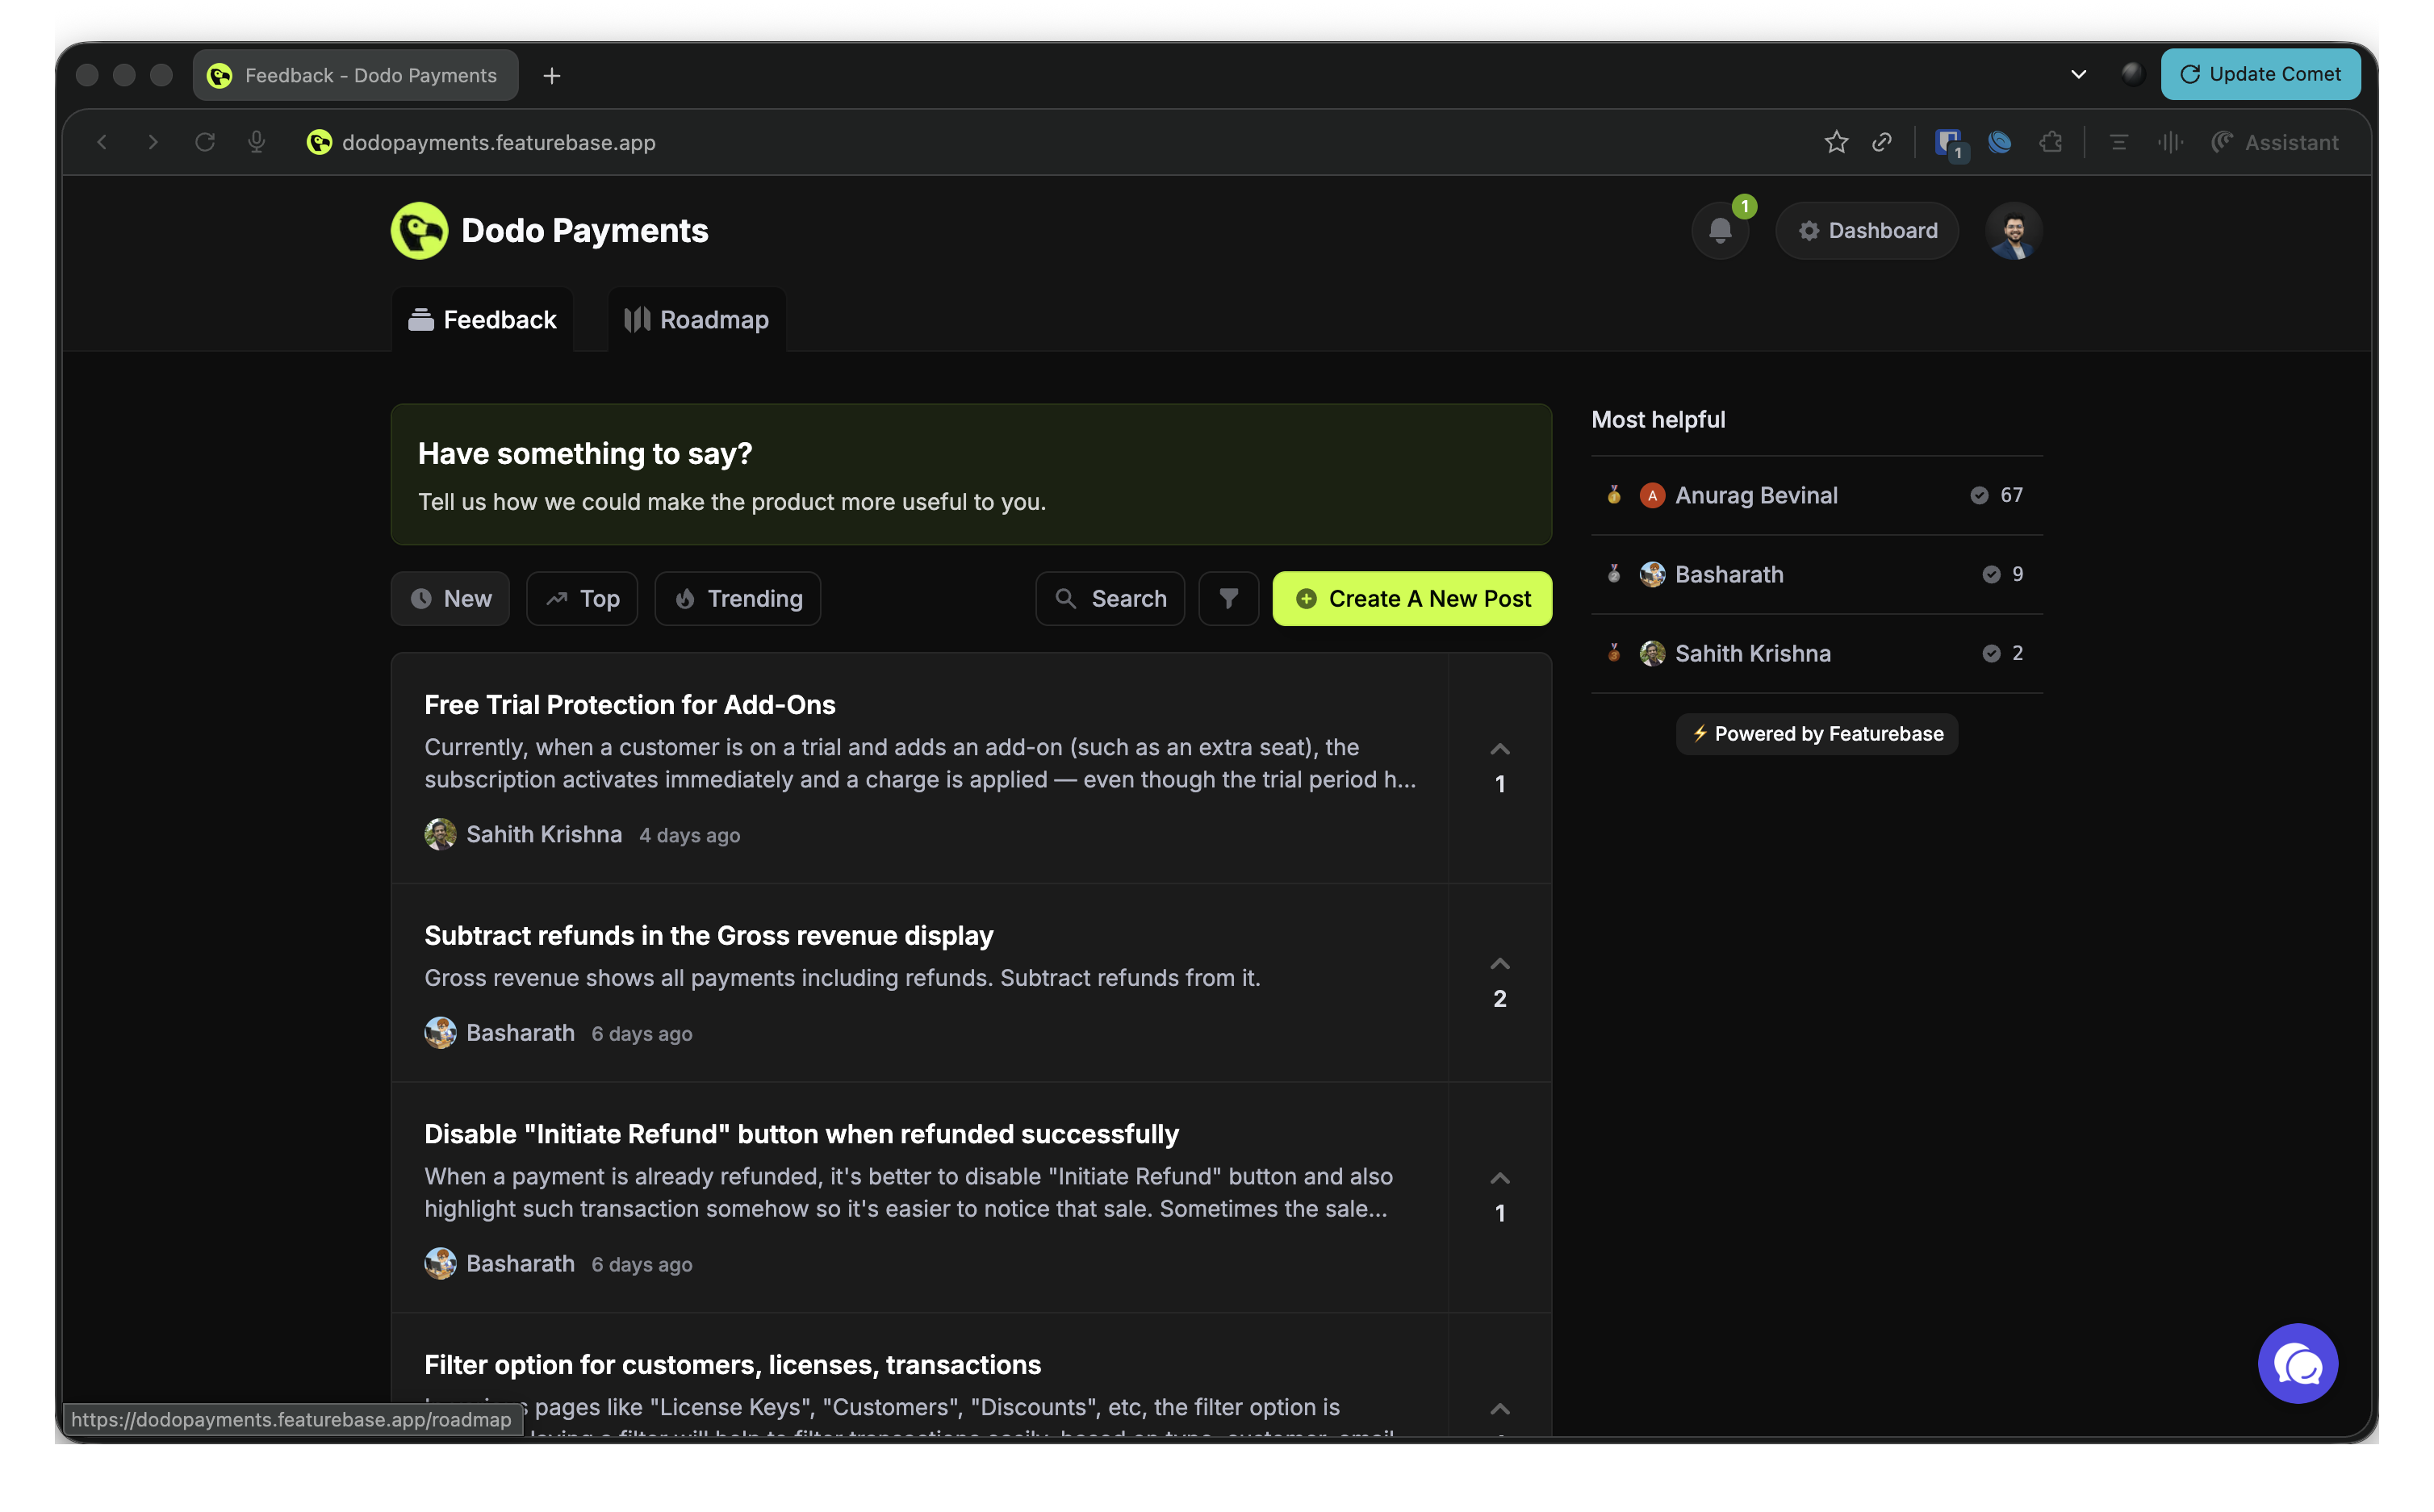Image resolution: width=2434 pixels, height=1512 pixels.
Task: Open the browser Assistant
Action: [2274, 142]
